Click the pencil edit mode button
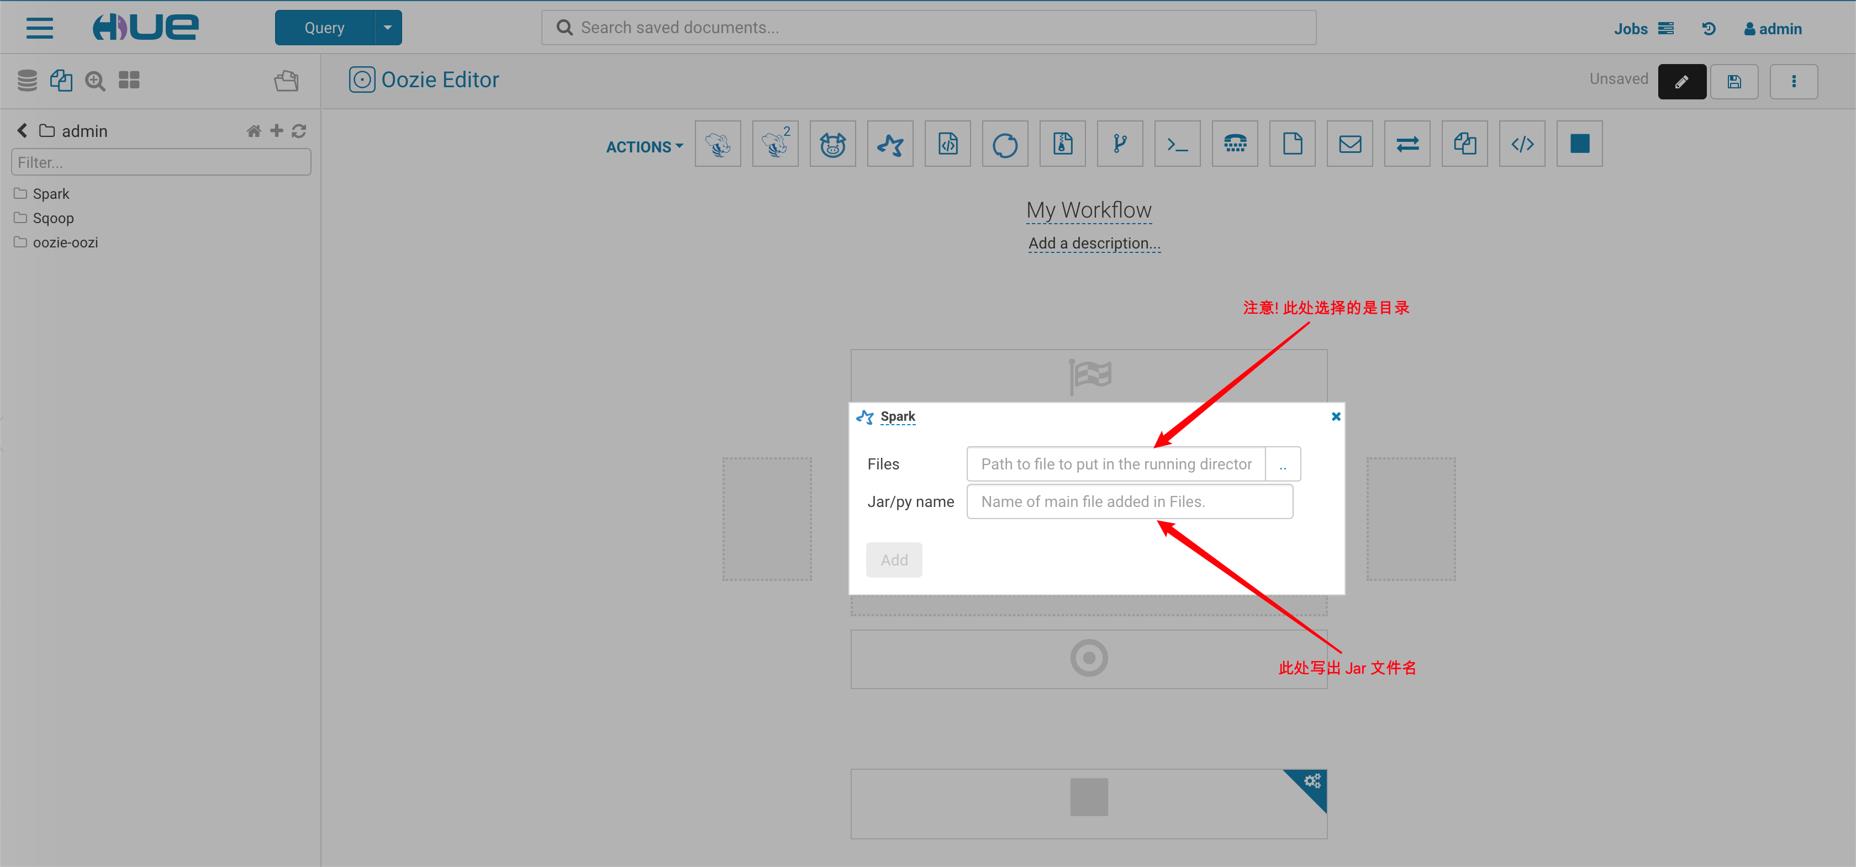Screen dimensions: 1856x867 click(x=1682, y=81)
